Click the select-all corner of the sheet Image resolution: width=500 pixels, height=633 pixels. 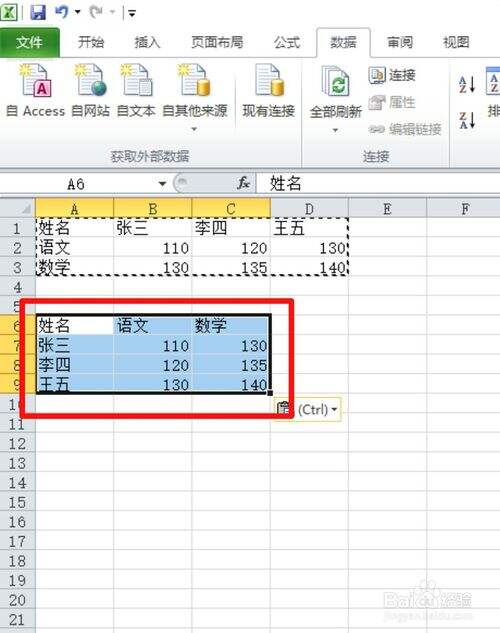18,209
